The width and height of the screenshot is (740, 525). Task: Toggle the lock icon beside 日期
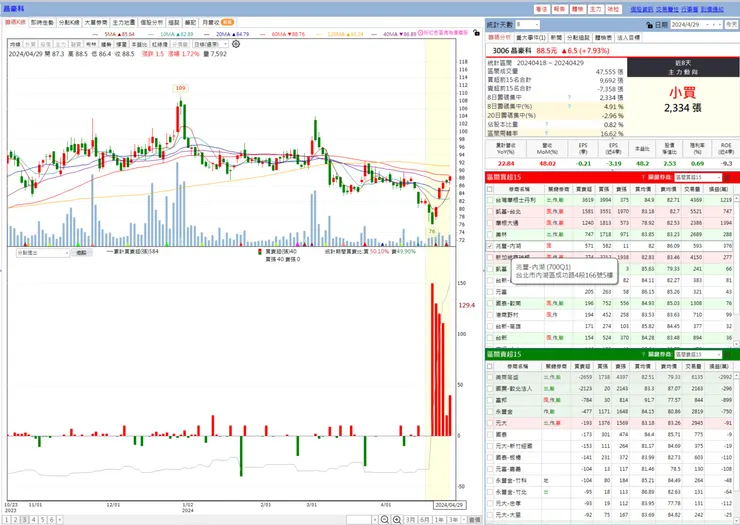649,25
